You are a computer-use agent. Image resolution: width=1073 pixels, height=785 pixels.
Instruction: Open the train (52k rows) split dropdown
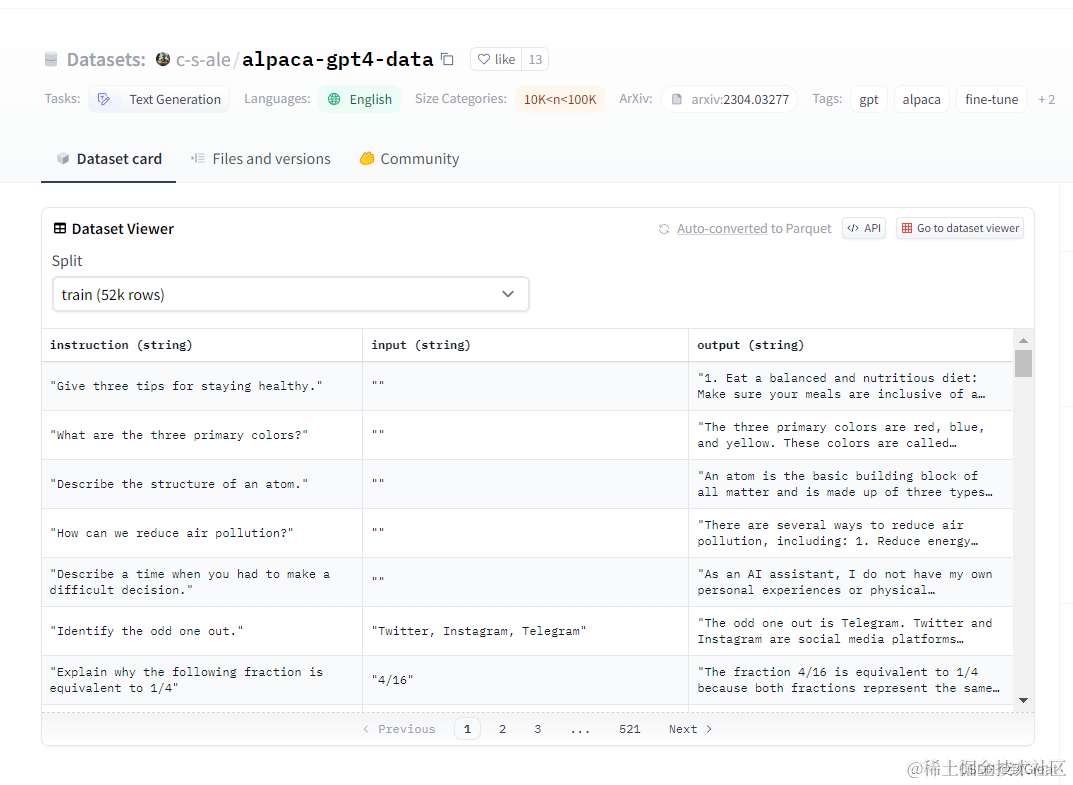pos(291,294)
